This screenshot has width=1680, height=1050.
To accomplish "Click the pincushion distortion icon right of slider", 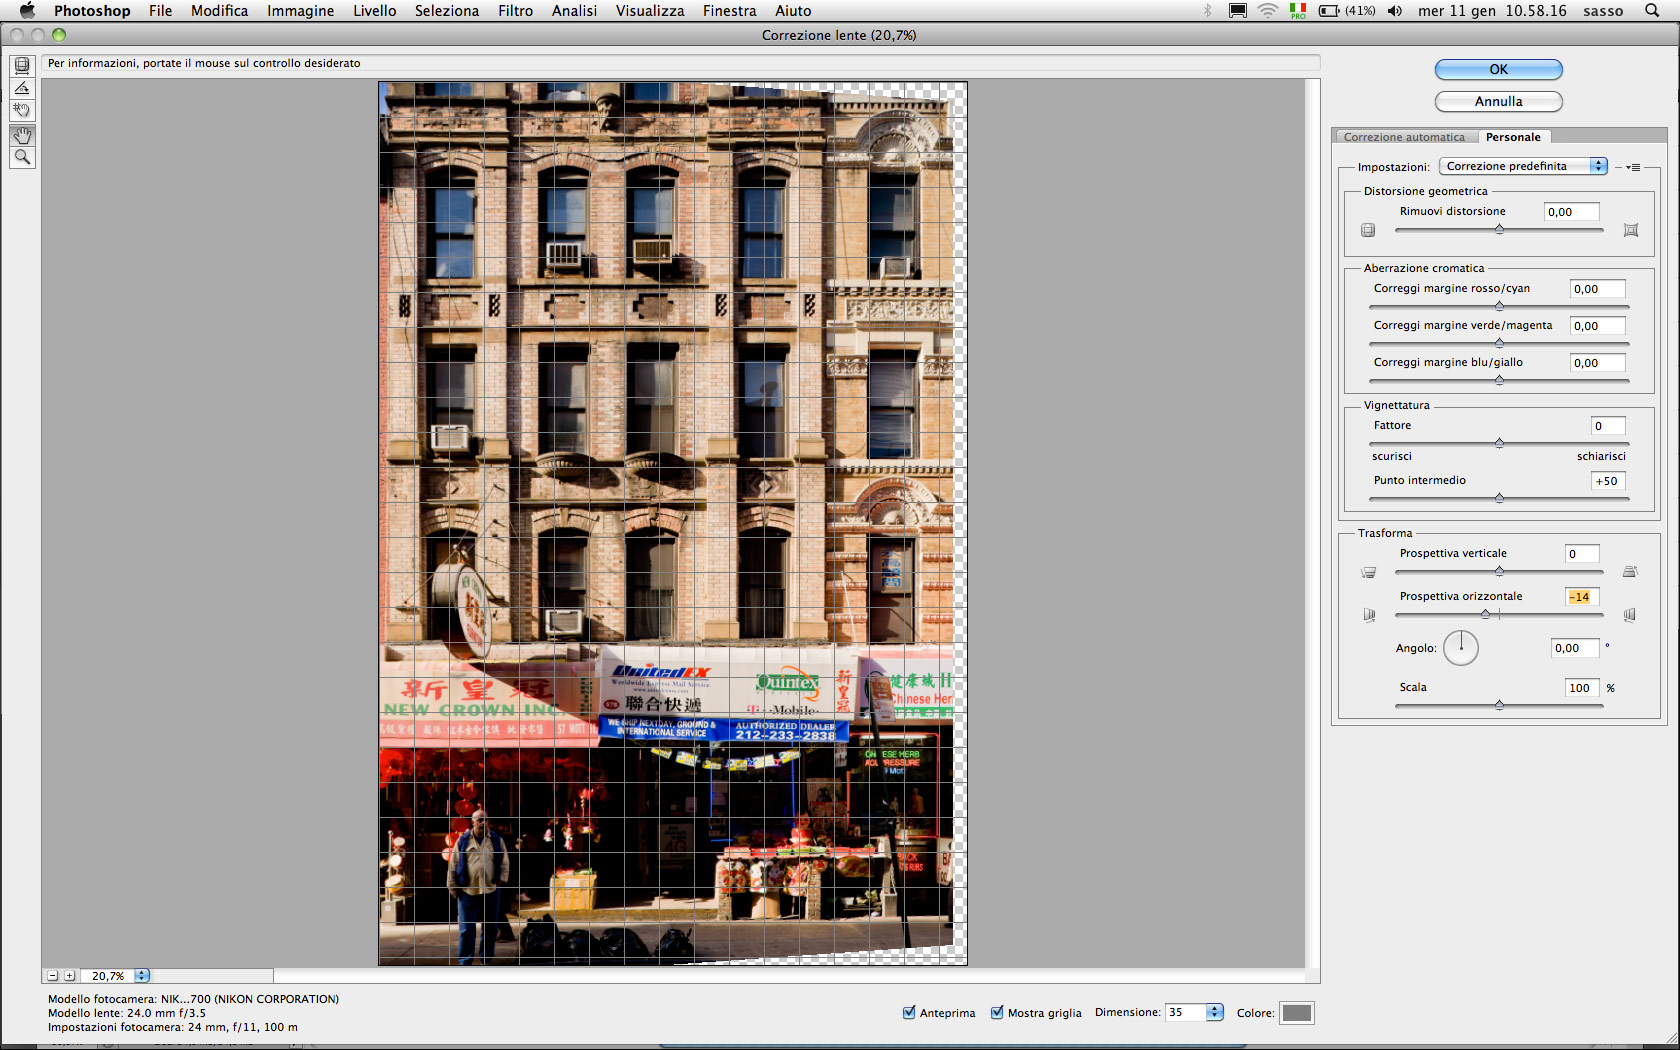I will click(x=1631, y=230).
